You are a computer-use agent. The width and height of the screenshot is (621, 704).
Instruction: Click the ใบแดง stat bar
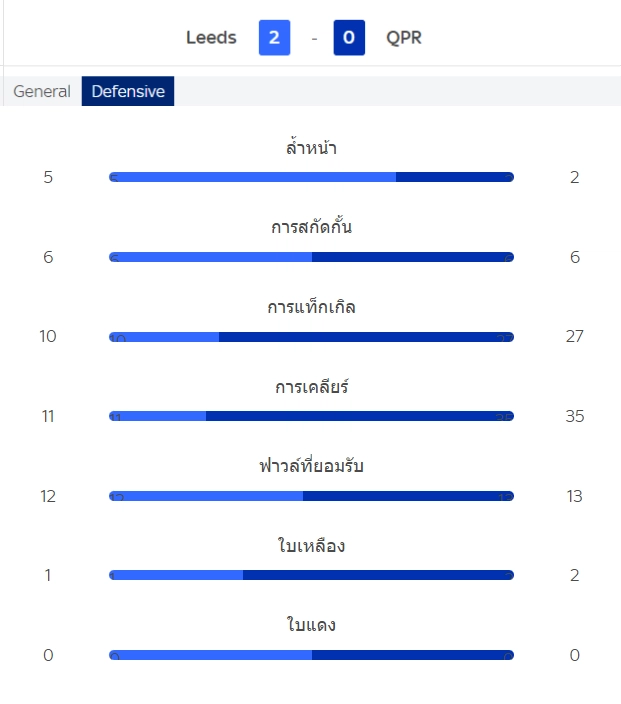[x=311, y=655]
